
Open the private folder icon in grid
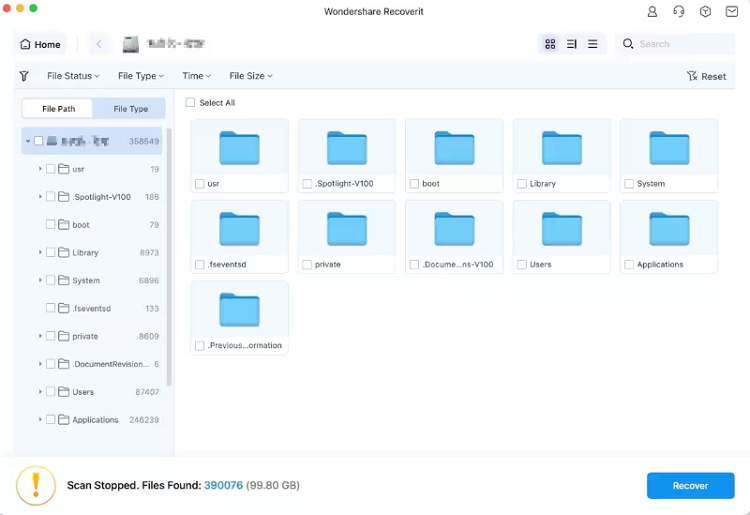[x=347, y=229]
